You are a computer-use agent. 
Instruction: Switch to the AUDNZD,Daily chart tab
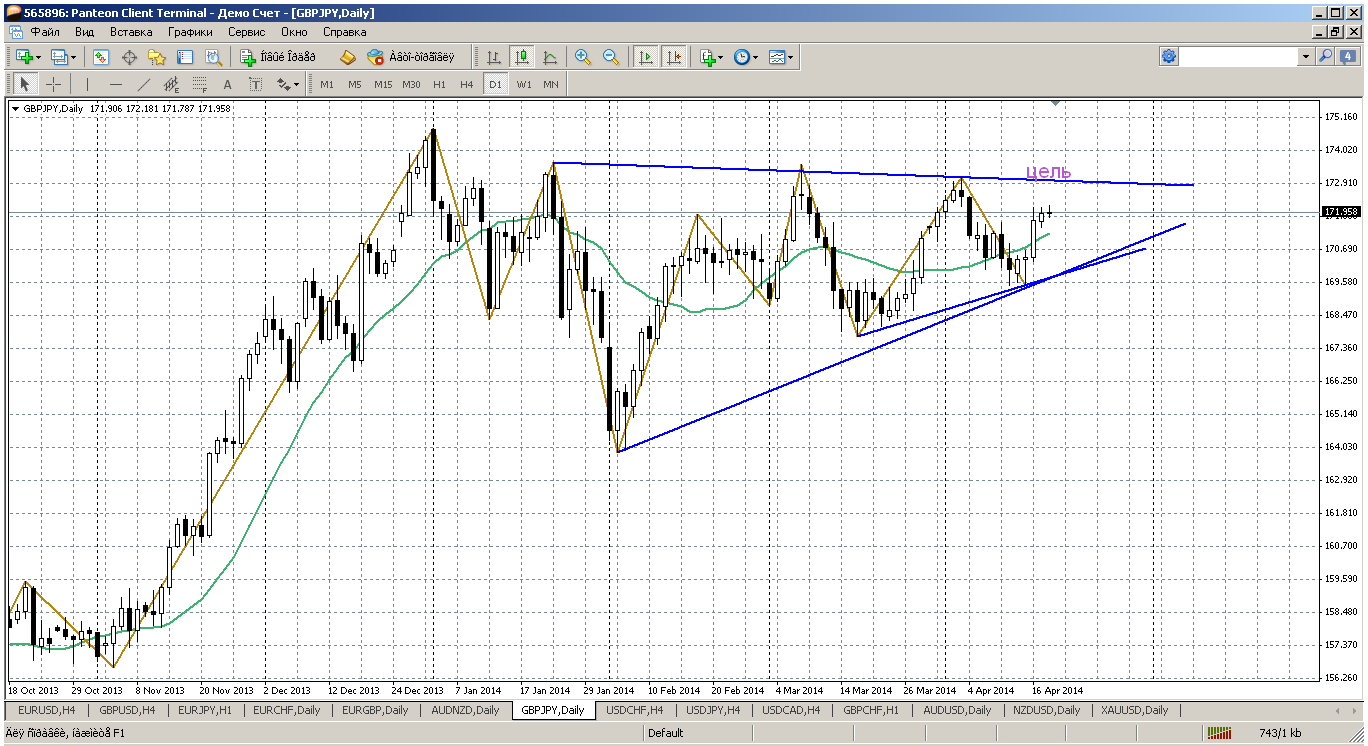click(x=465, y=710)
